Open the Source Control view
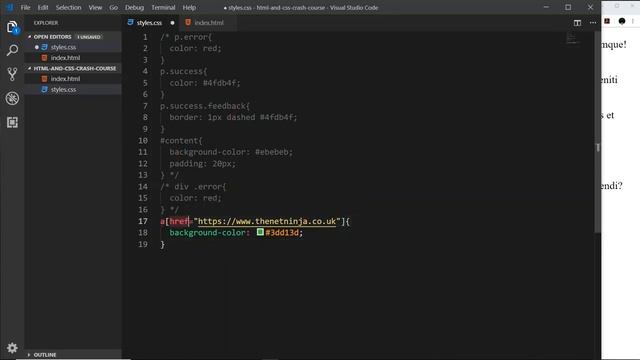 (x=12, y=74)
